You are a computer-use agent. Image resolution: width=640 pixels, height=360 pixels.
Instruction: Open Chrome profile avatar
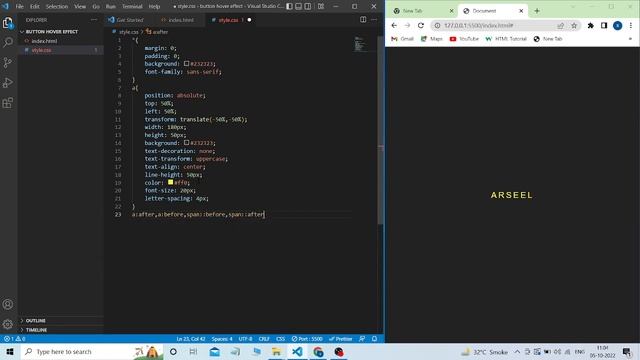pos(618,25)
